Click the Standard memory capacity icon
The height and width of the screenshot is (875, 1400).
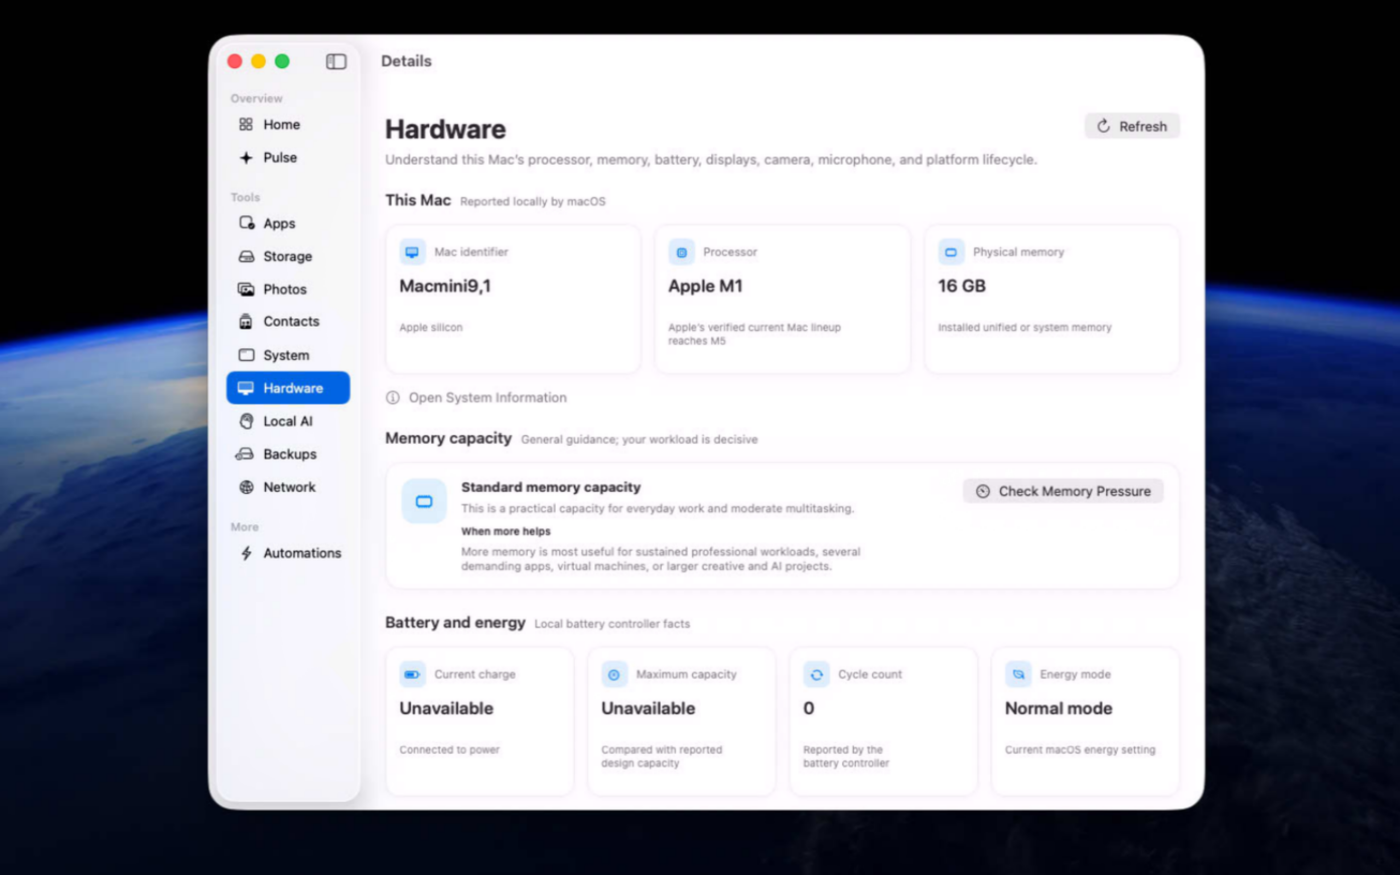[x=424, y=501]
